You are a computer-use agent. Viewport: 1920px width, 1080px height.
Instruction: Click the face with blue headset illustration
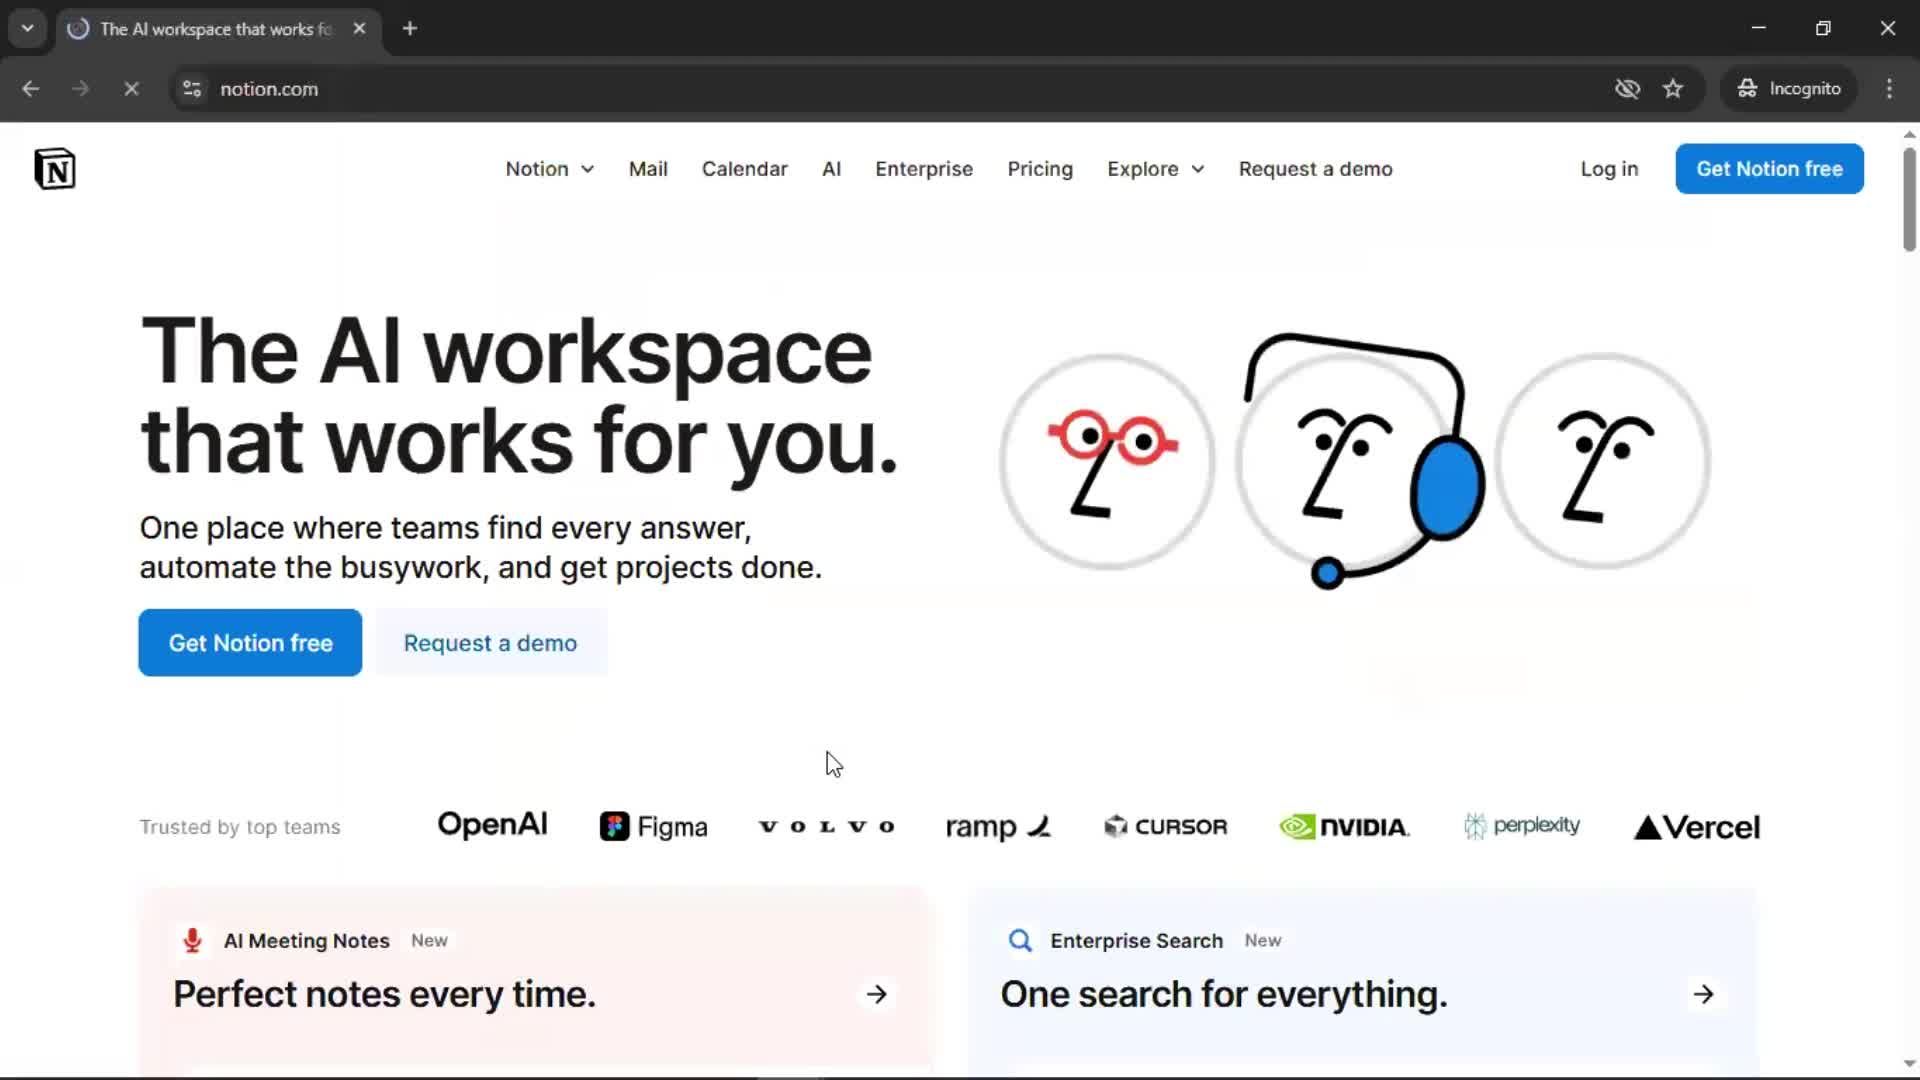pos(1360,461)
